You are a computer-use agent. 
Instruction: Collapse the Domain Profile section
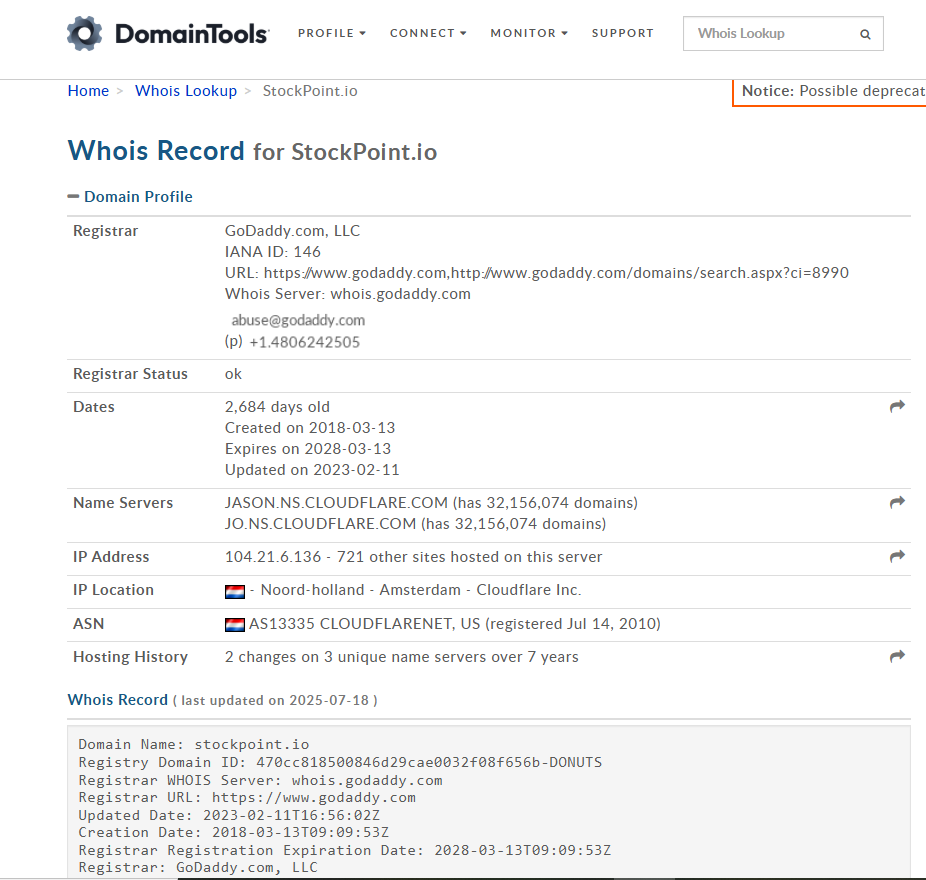click(130, 197)
